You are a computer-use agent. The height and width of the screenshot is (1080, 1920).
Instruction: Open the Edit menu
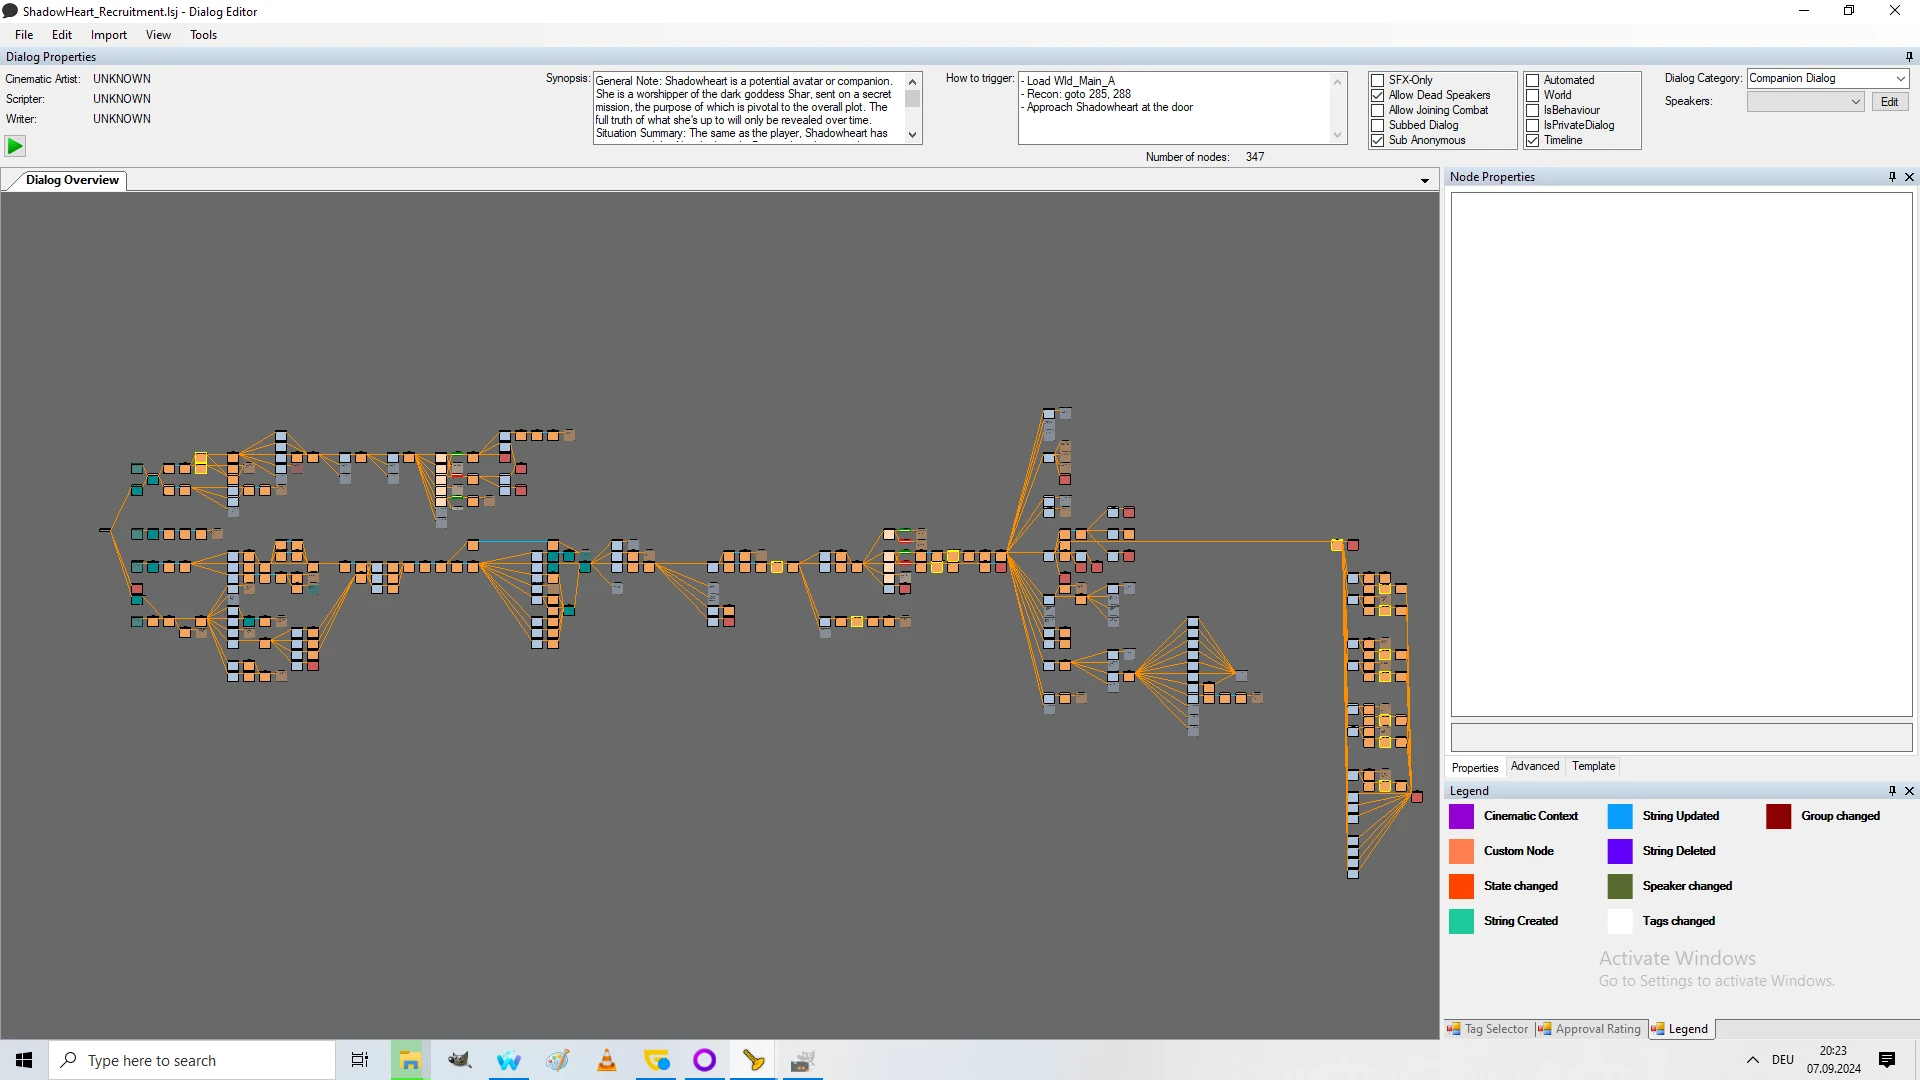coord(62,34)
